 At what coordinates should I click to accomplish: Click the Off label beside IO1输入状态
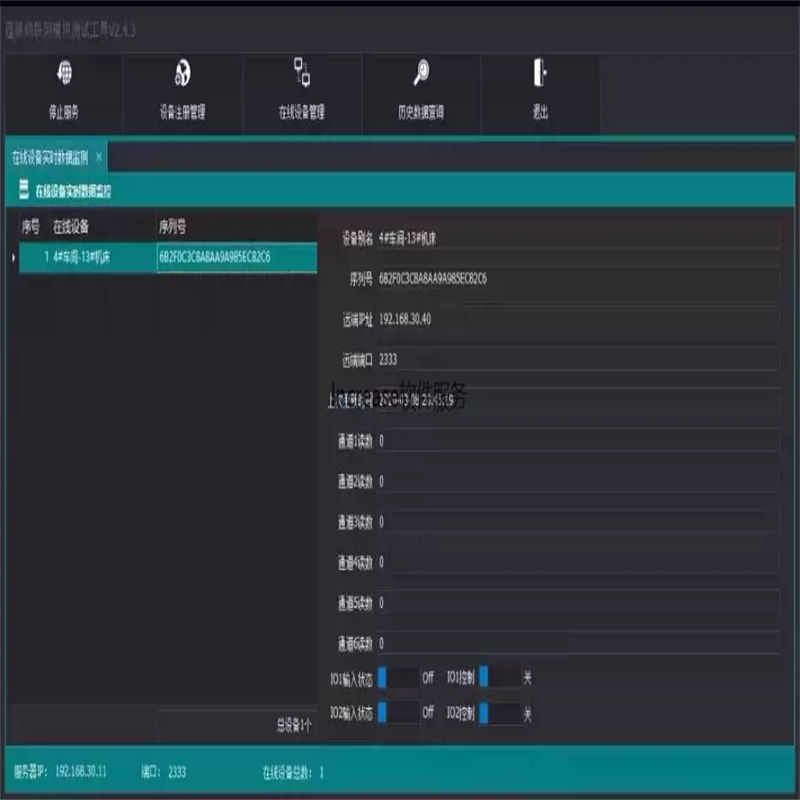[428, 678]
